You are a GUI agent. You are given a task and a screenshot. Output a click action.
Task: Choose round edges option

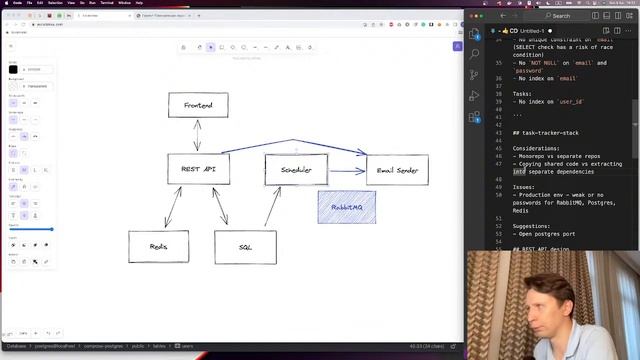coord(24,153)
